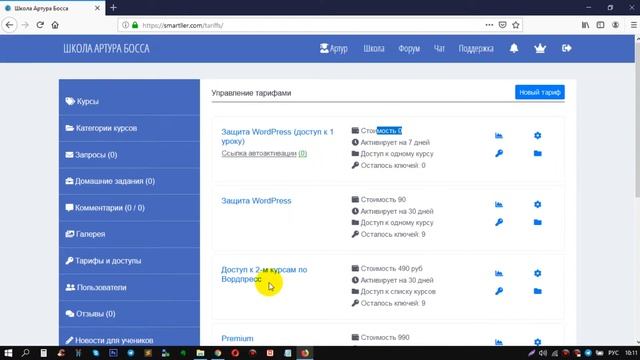Click the РУС language indicator in tray
This screenshot has height=360, width=640.
coord(613,353)
